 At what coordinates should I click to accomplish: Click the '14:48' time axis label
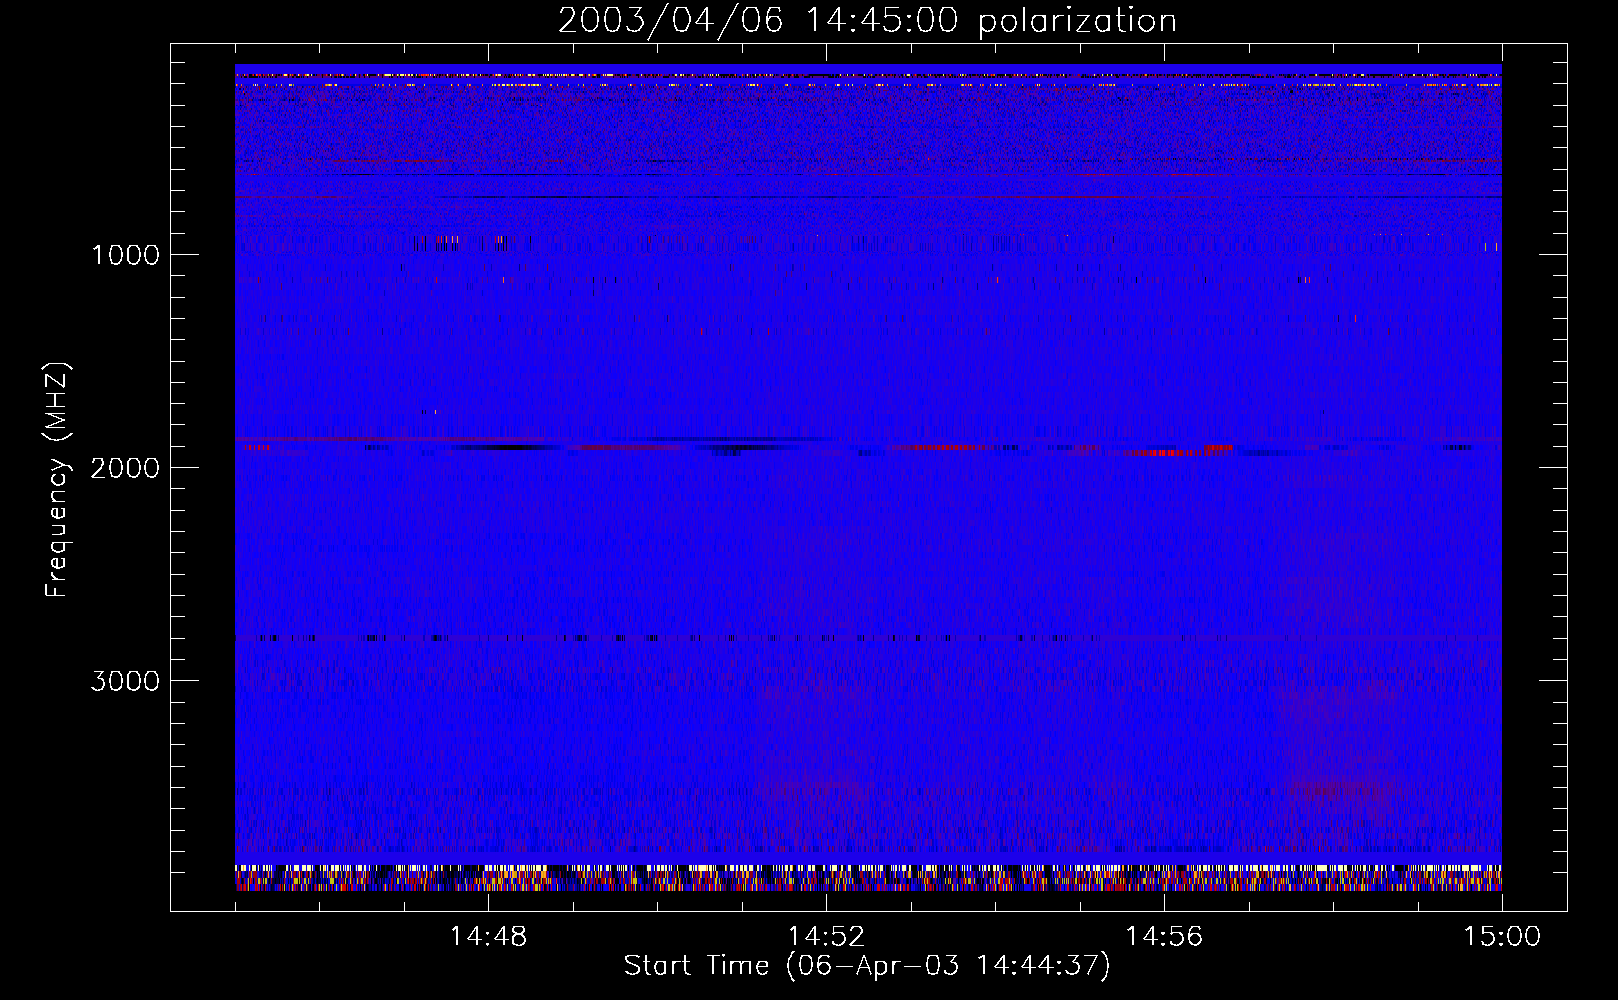pyautogui.click(x=488, y=937)
